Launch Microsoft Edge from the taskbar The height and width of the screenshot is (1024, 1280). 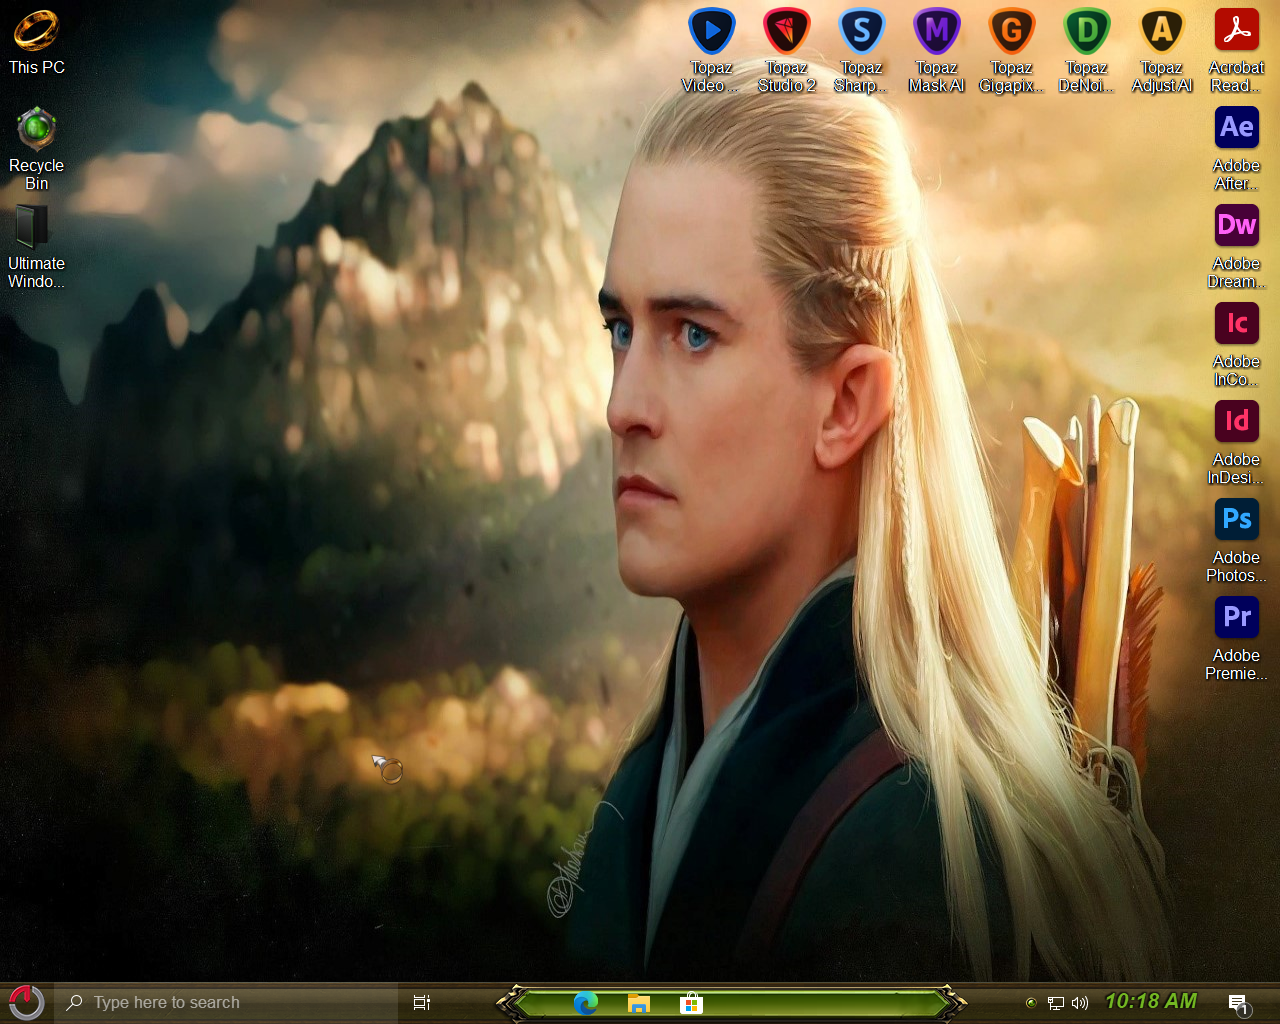pyautogui.click(x=586, y=1002)
